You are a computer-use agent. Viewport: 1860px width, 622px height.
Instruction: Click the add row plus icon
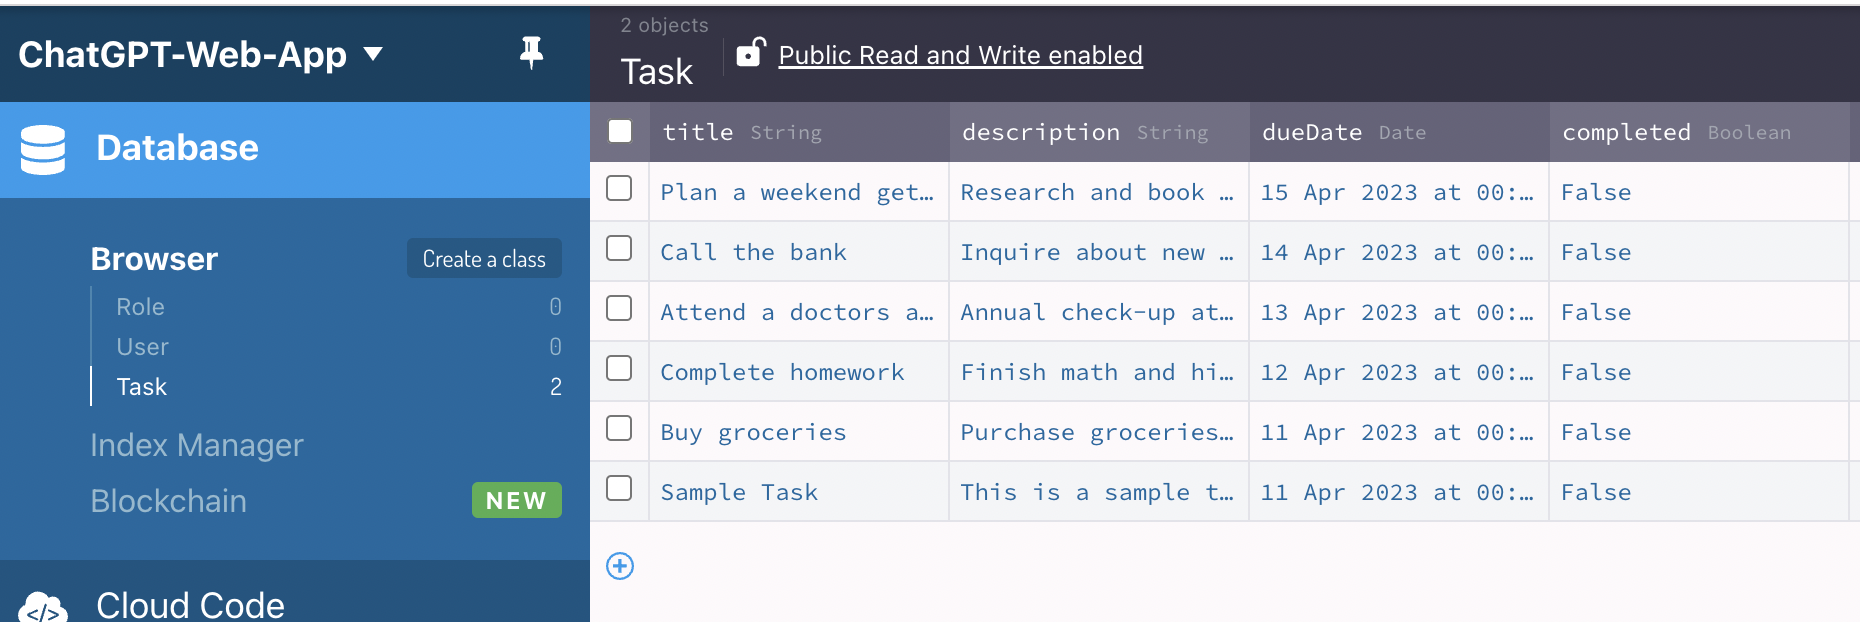point(620,566)
